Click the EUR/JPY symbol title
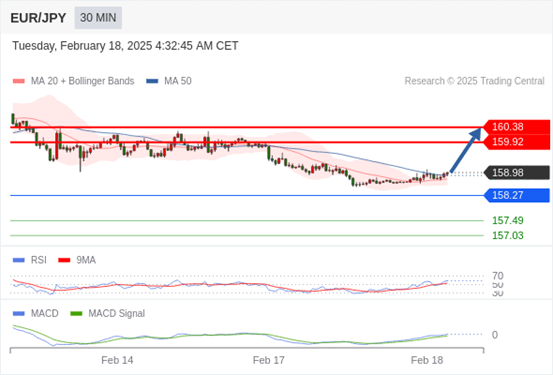This screenshot has height=375, width=553. click(38, 18)
